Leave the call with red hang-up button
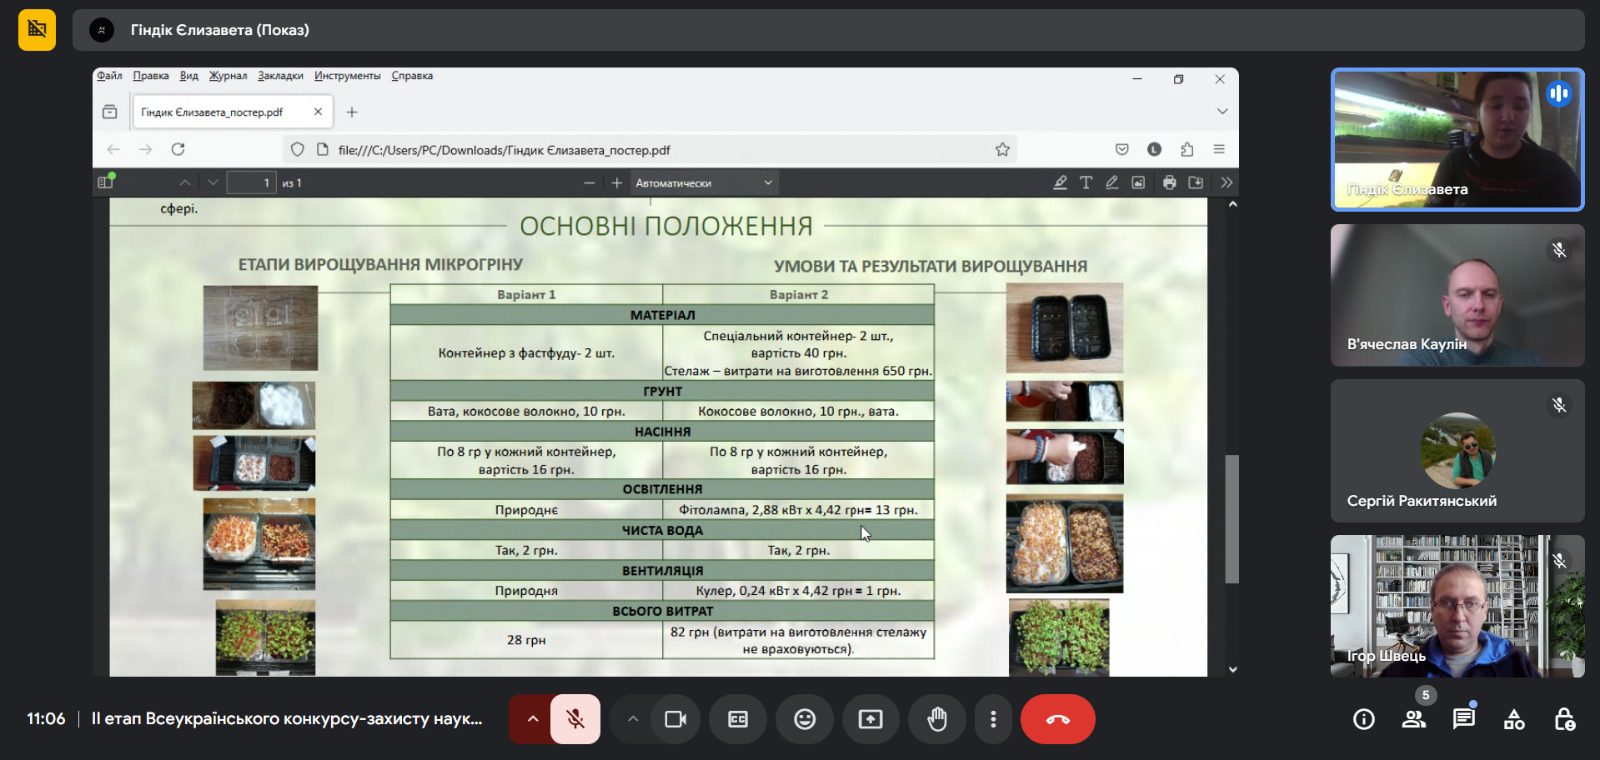The image size is (1600, 760). [1058, 719]
